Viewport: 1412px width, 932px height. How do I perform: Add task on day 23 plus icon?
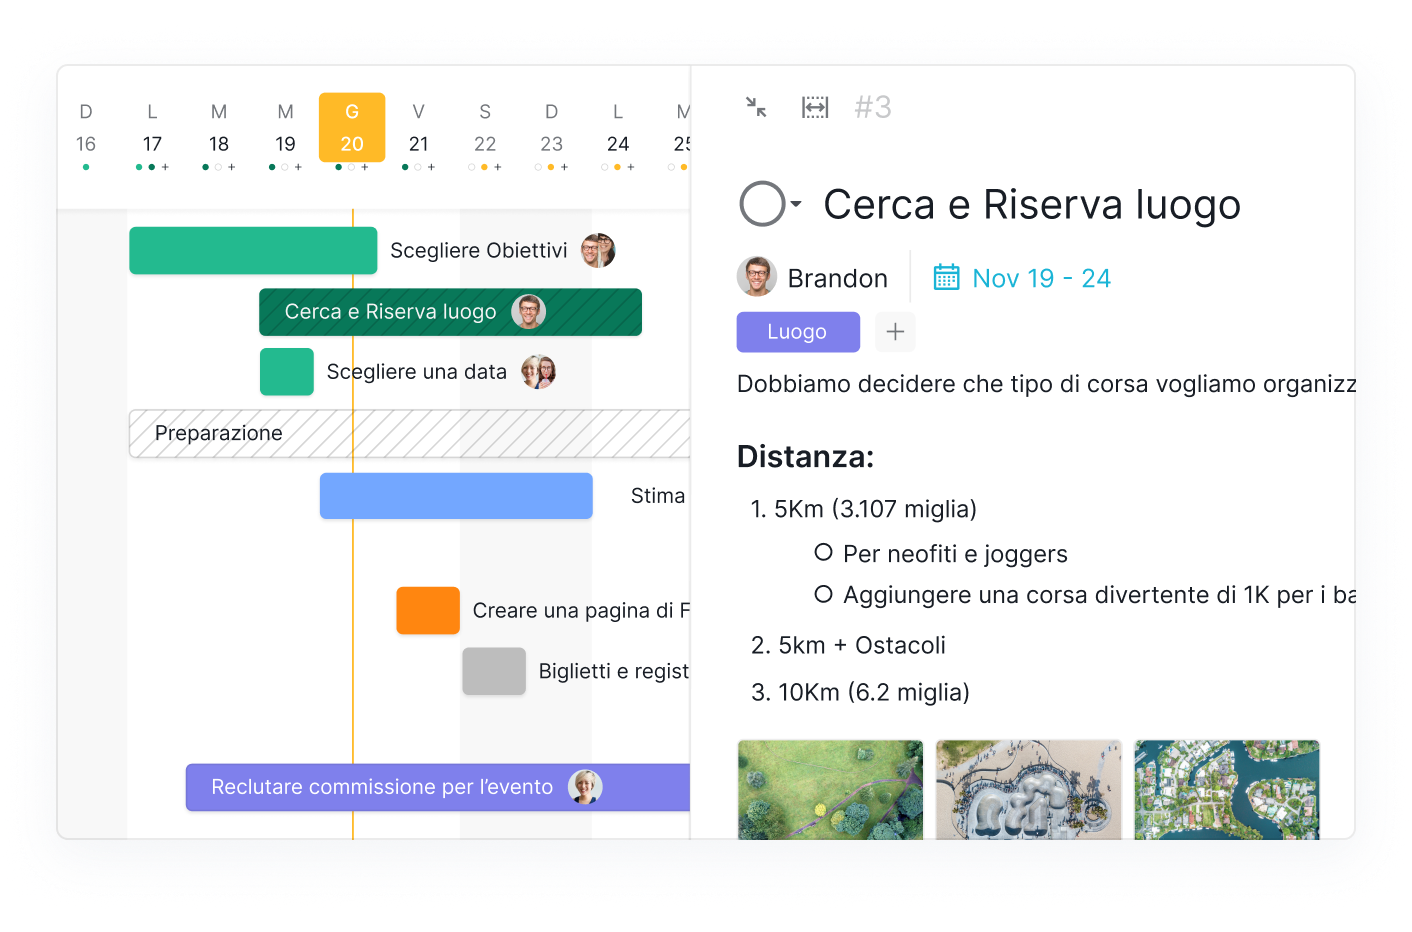point(564,167)
